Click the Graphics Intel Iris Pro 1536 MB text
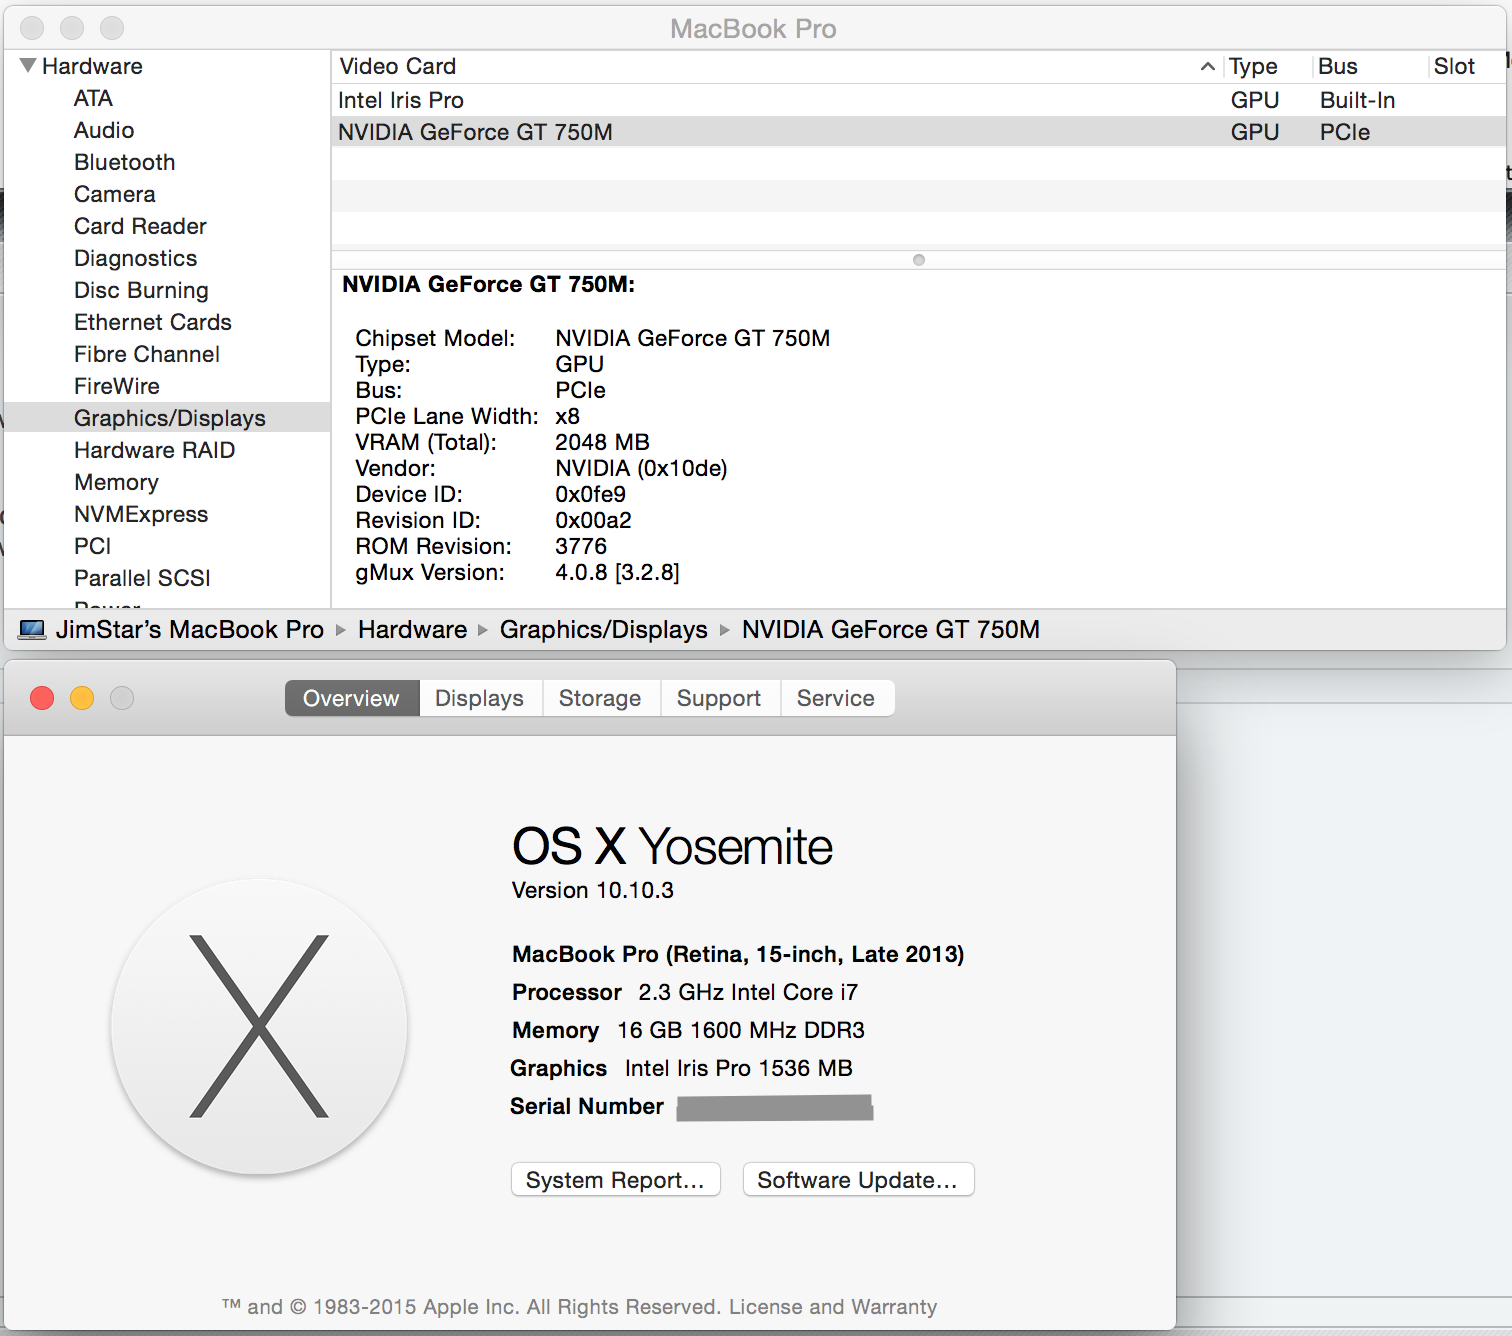This screenshot has width=1512, height=1336. pos(681,1068)
